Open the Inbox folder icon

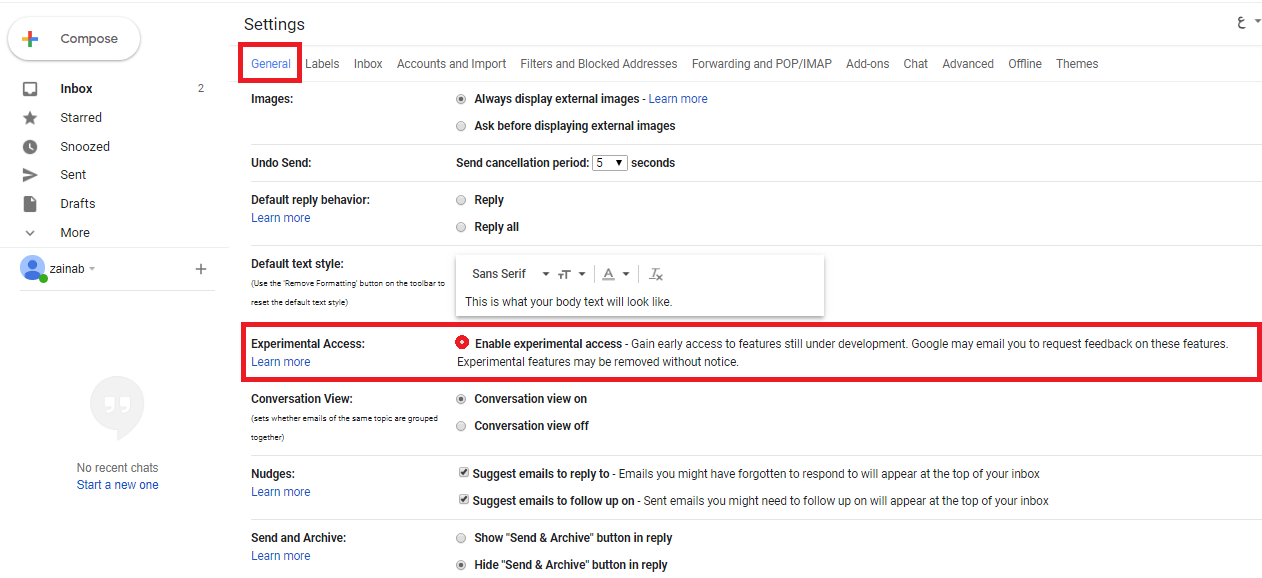click(x=30, y=89)
